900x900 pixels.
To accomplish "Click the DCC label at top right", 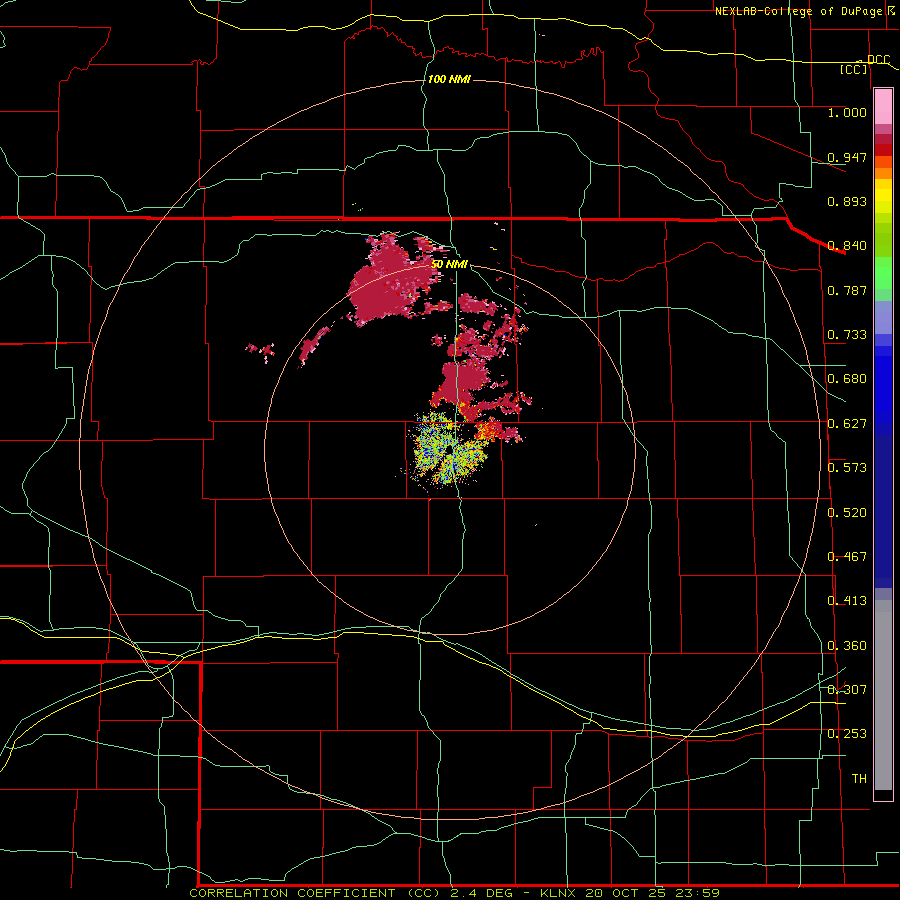I will point(878,60).
